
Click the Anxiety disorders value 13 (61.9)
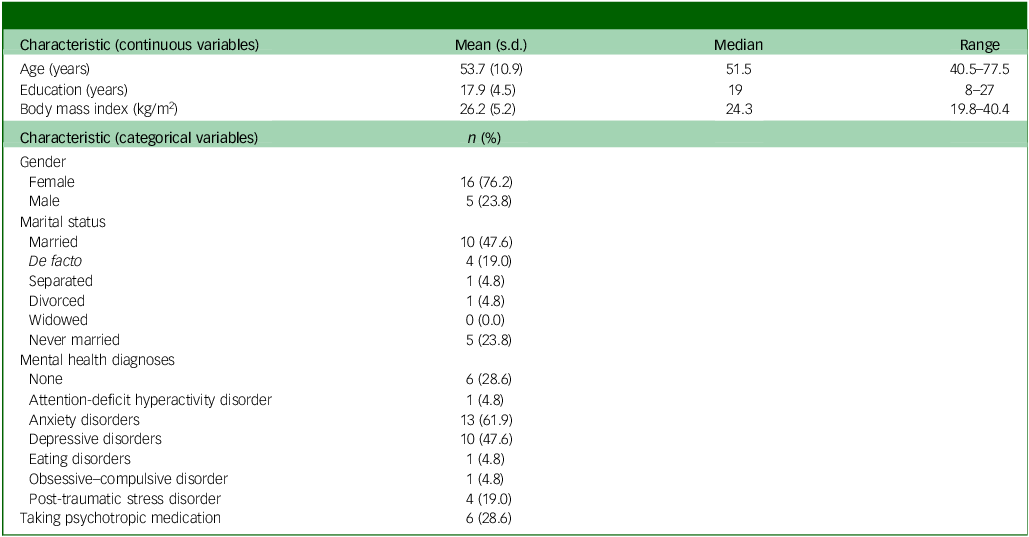pyautogui.click(x=486, y=419)
